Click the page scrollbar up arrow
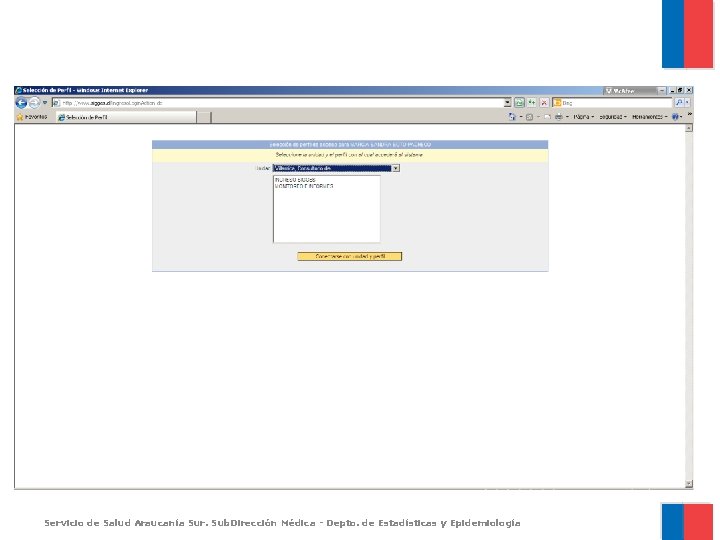The image size is (720, 540). coord(688,128)
